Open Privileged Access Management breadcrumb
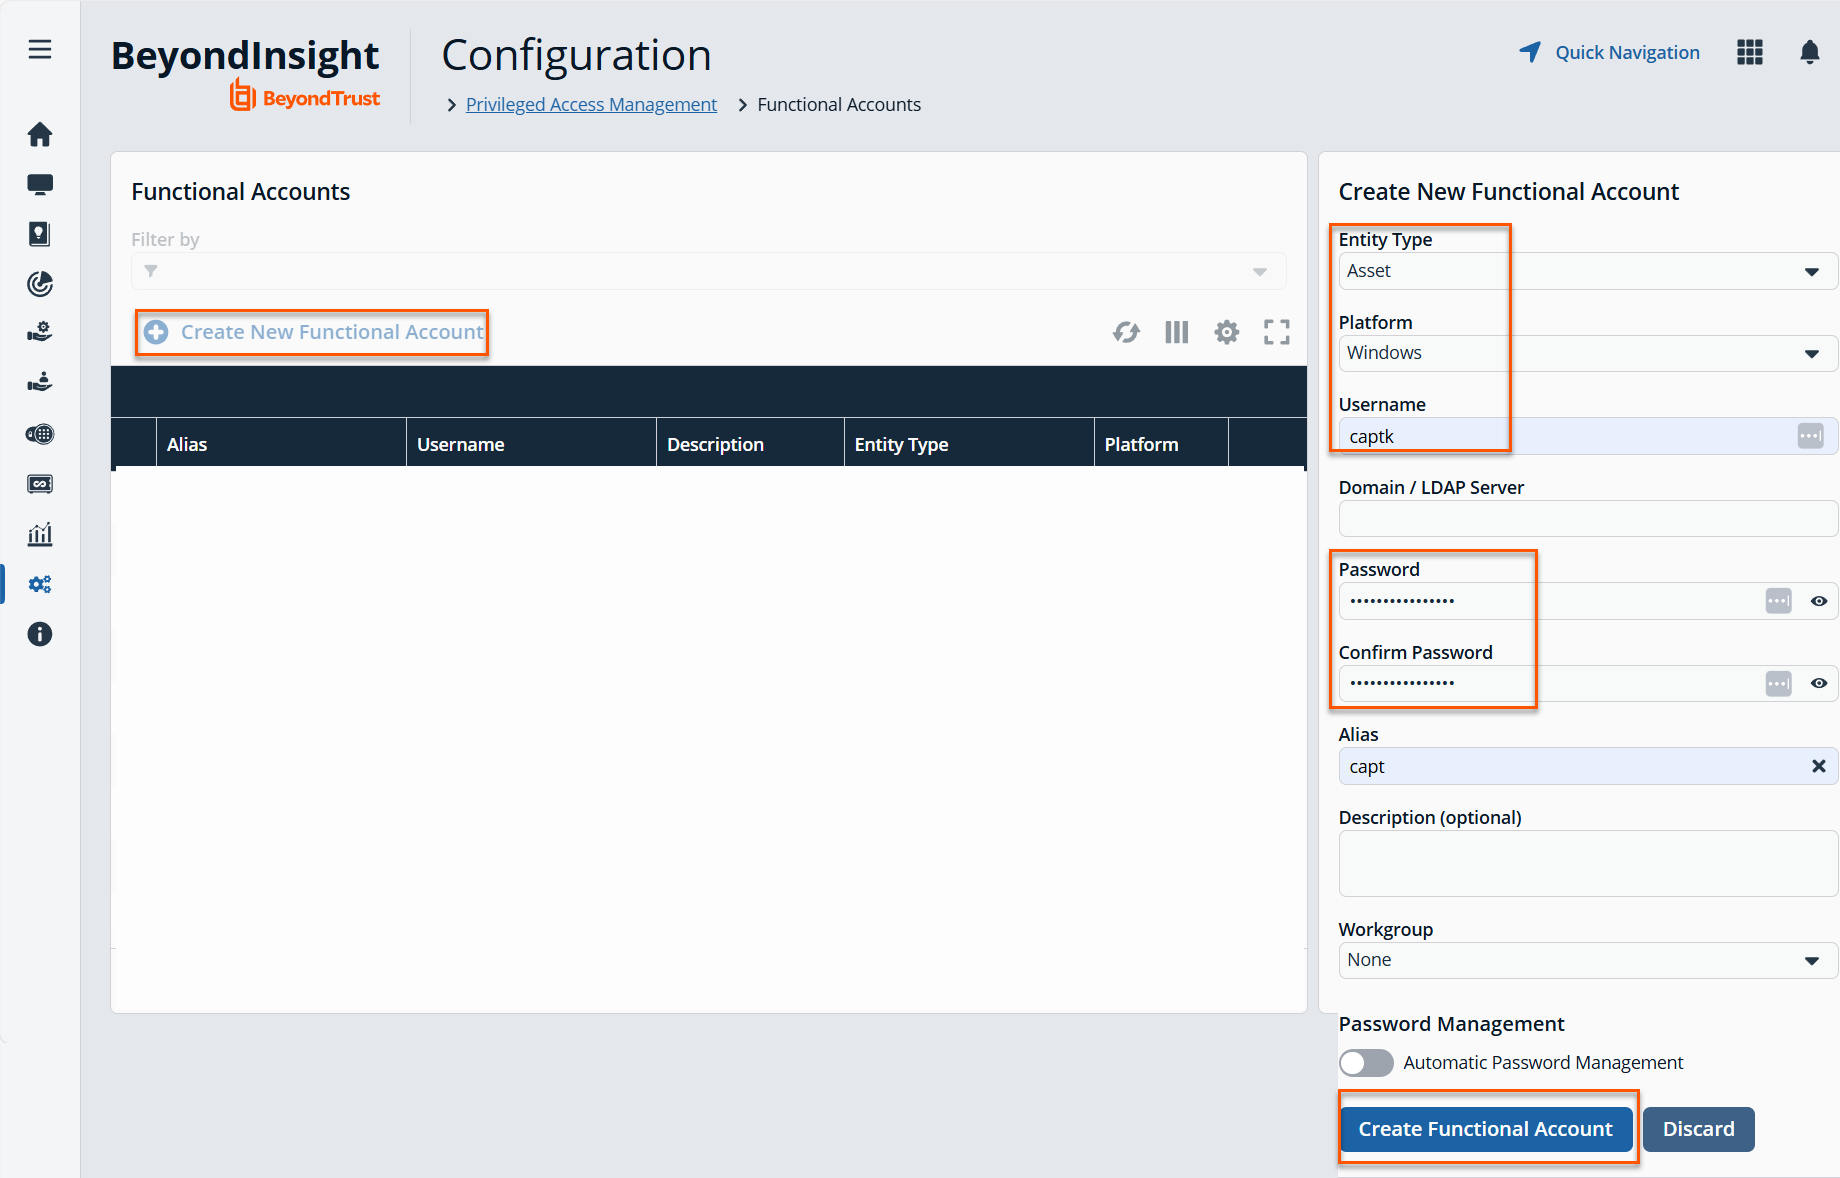1840x1178 pixels. pyautogui.click(x=591, y=105)
